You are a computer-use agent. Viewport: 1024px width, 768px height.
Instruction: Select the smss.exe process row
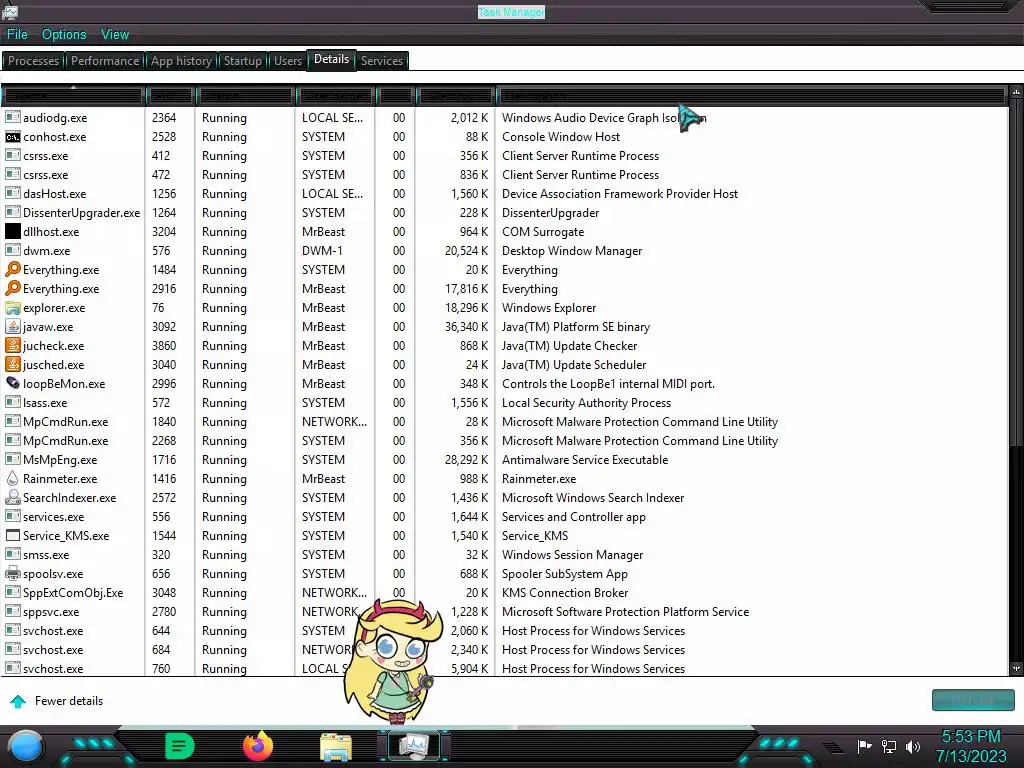(505, 554)
